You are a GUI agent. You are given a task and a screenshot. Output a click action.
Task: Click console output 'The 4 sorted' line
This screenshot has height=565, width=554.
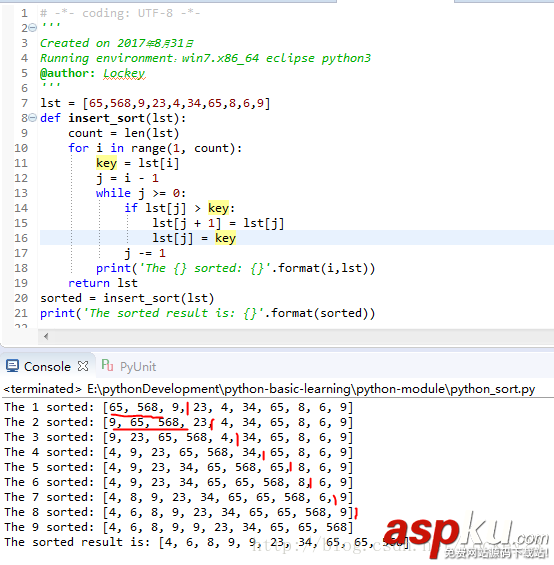coord(179,452)
